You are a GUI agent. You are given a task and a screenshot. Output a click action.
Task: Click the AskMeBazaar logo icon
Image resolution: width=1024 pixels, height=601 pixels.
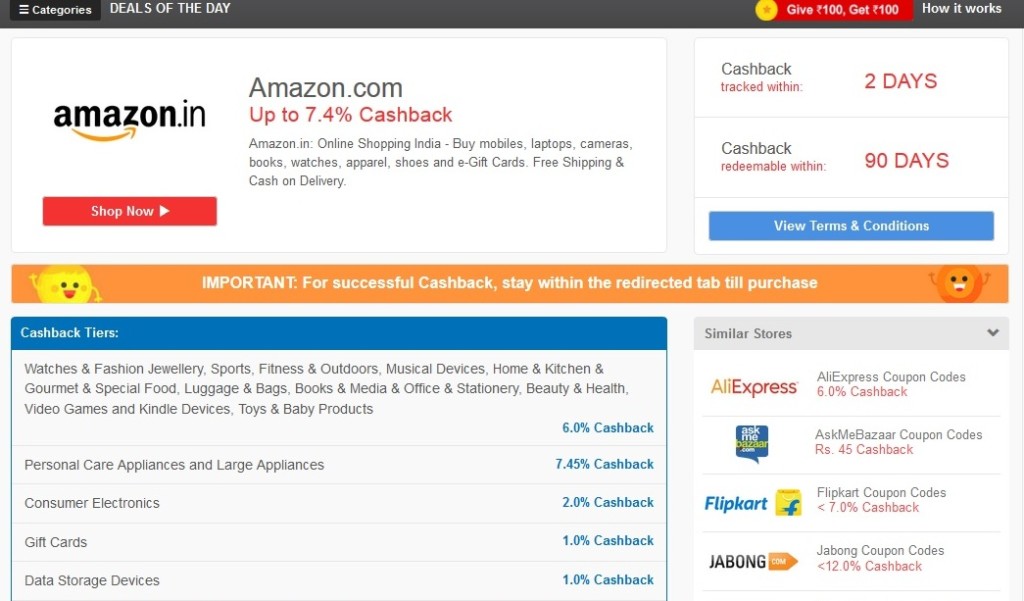click(x=752, y=444)
